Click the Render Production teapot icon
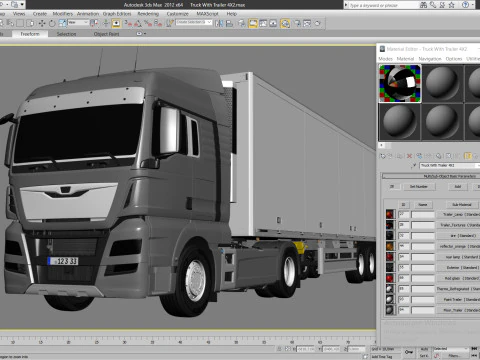 click(x=318, y=23)
